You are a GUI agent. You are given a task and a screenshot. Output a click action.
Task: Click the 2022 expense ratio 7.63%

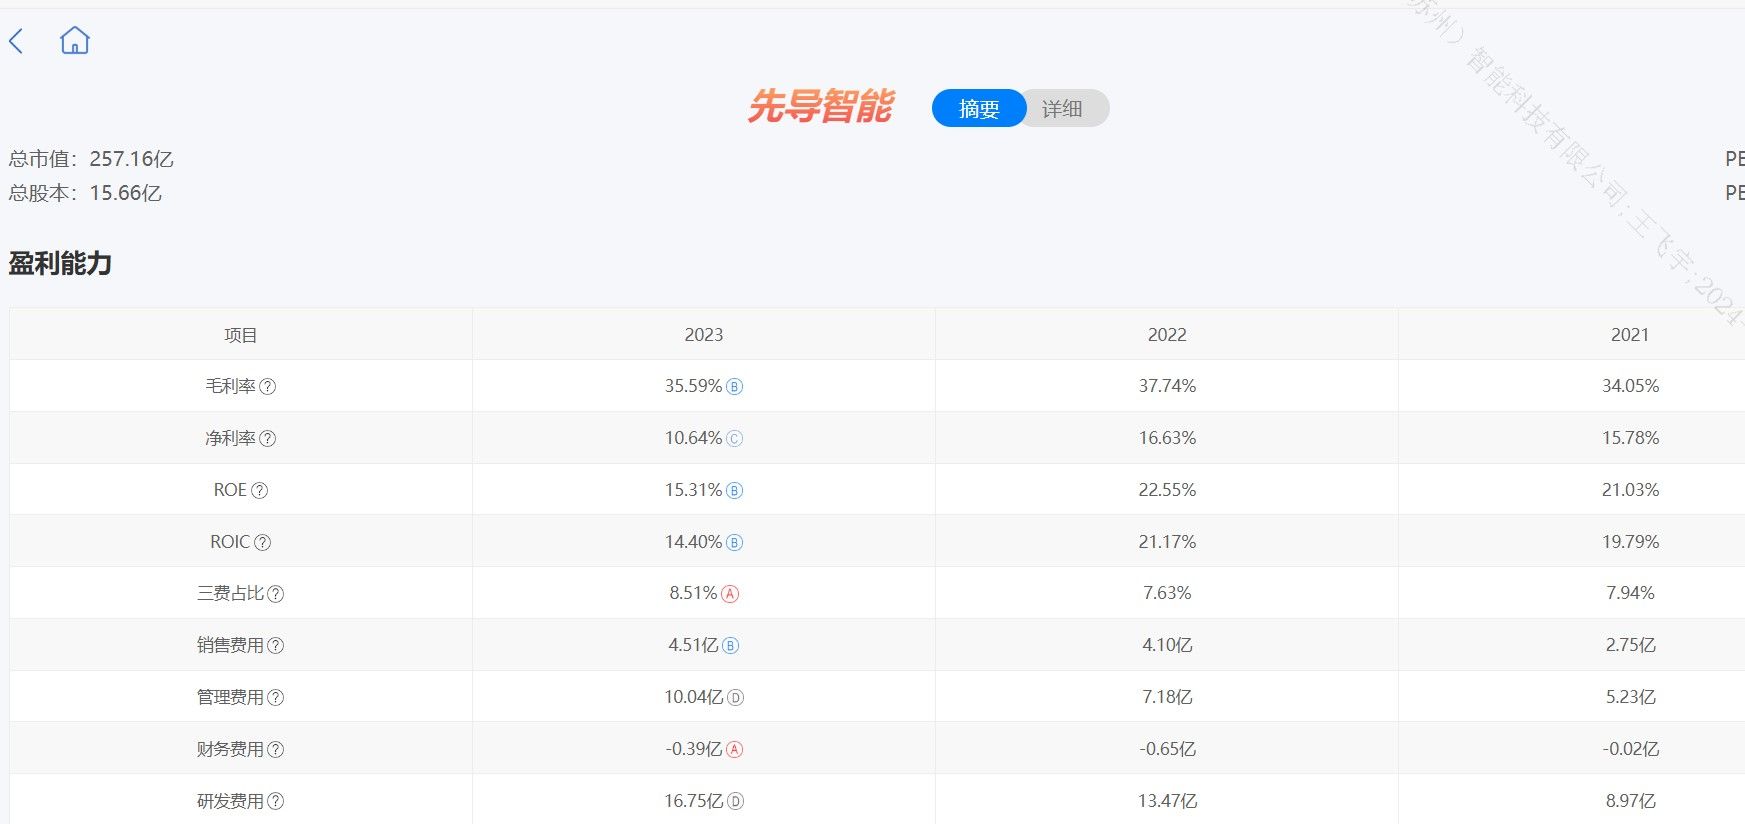click(x=1167, y=593)
